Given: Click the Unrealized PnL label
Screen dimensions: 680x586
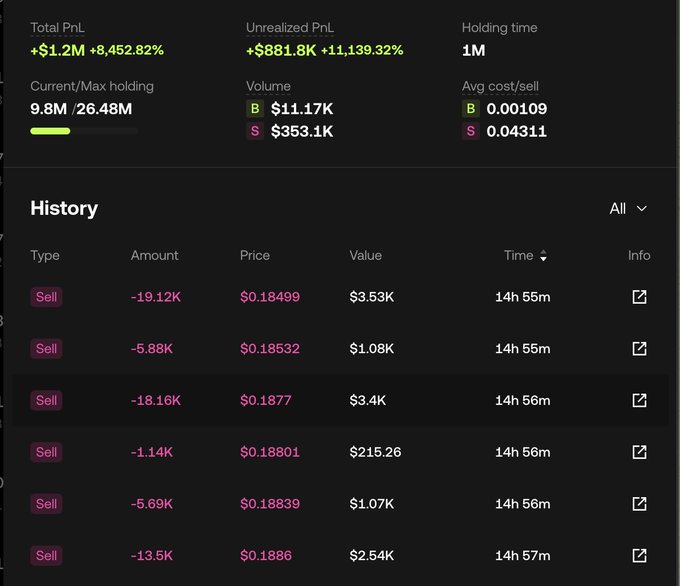Looking at the screenshot, I should point(290,28).
